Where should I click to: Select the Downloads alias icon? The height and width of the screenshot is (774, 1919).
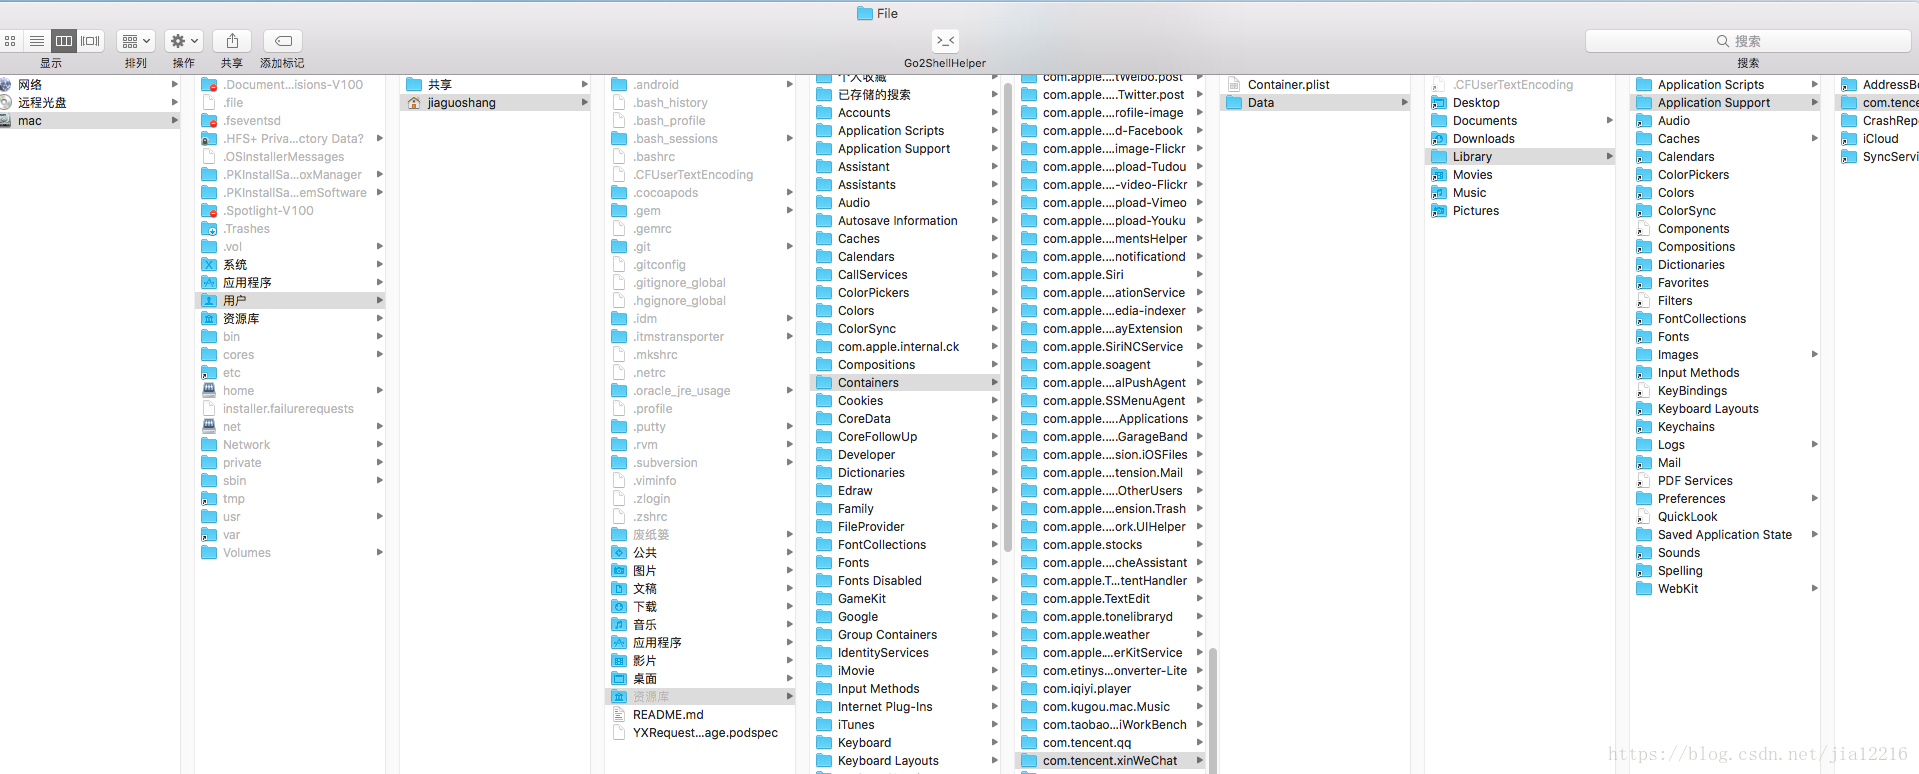[x=1439, y=139]
